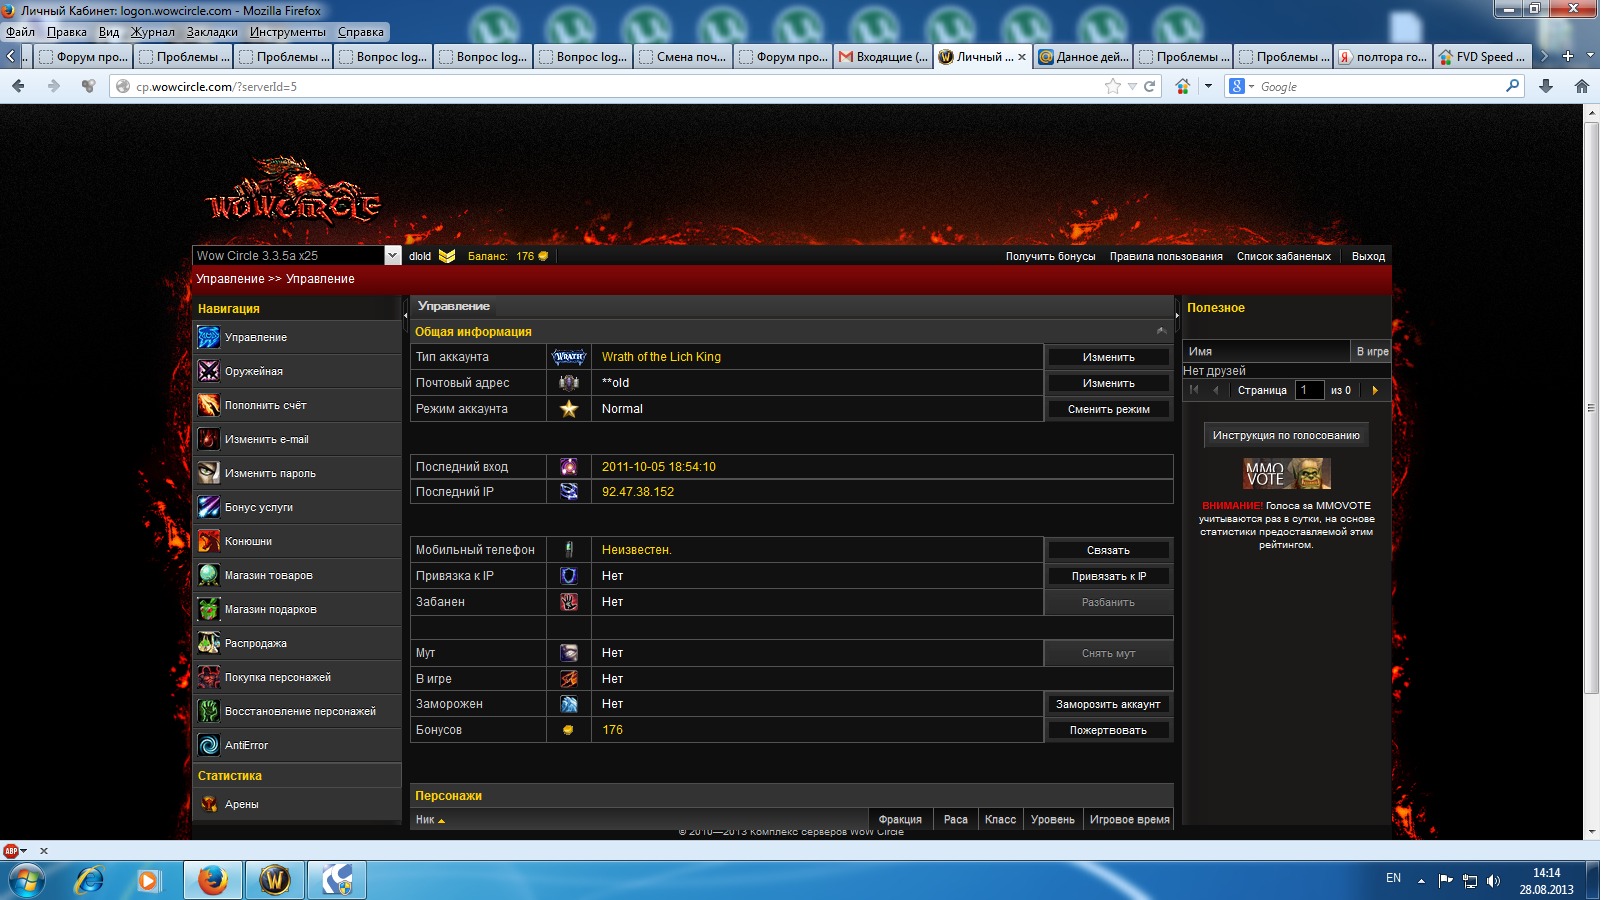Click Заморозить аккаунт button
Image resolution: width=1602 pixels, height=900 pixels.
1107,705
